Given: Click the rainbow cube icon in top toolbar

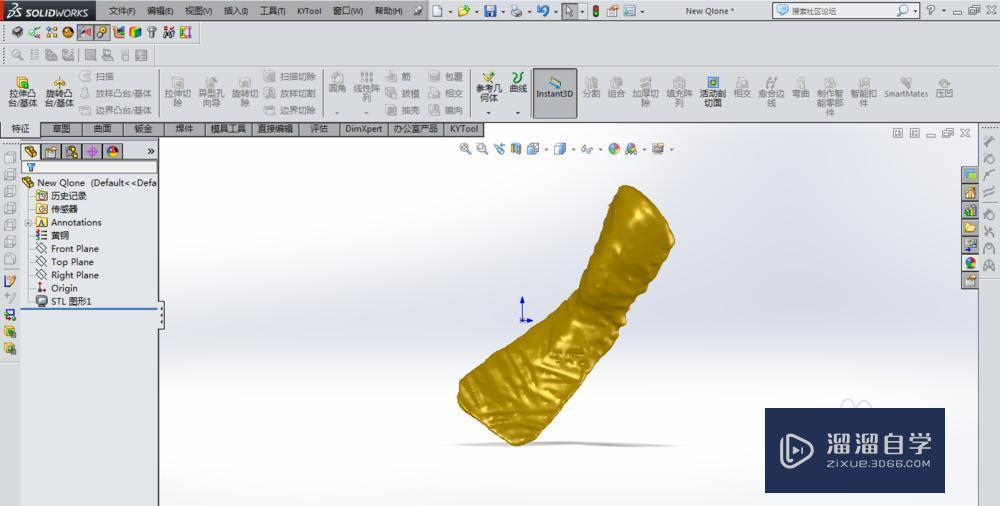Looking at the screenshot, I should point(135,32).
